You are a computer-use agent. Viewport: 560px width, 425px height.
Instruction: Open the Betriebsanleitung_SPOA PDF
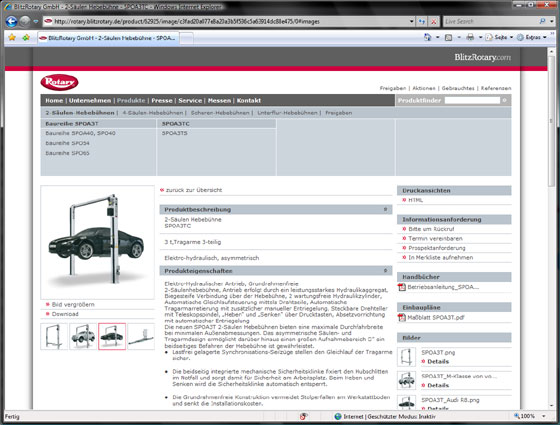tap(443, 287)
